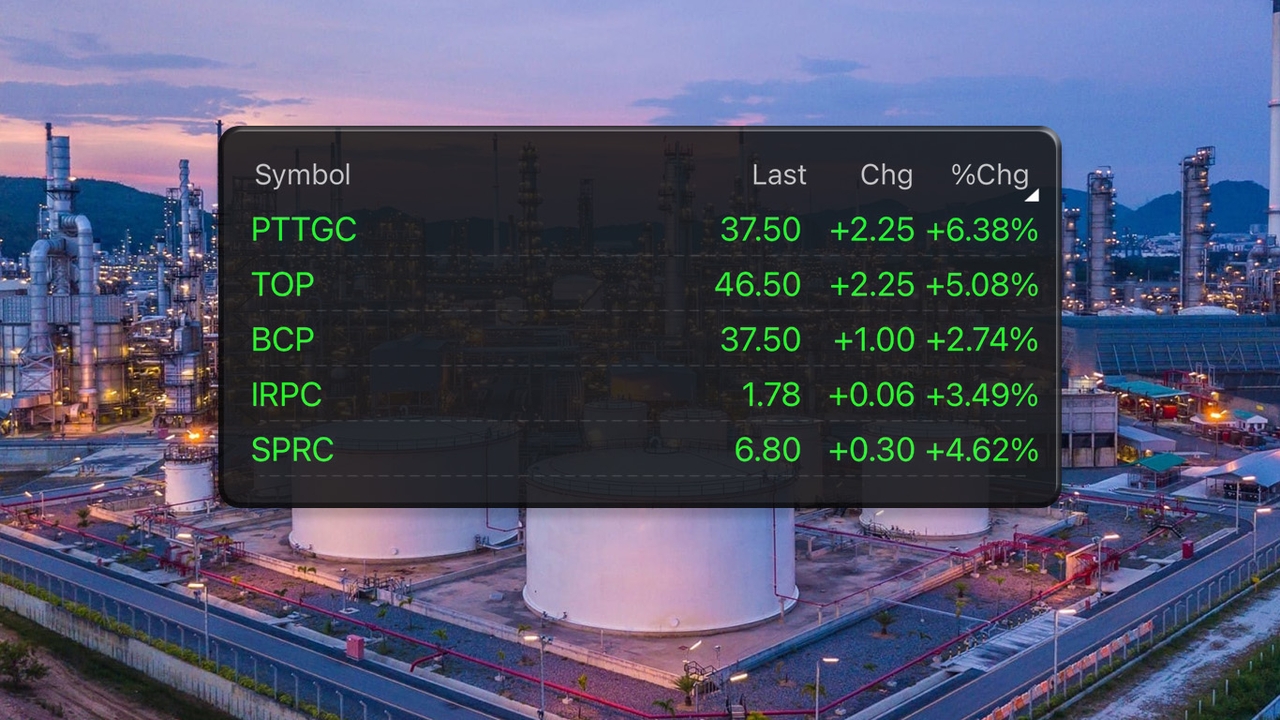Click the +0.06 change for IRPC
Screen dimensions: 1280x720
871,395
